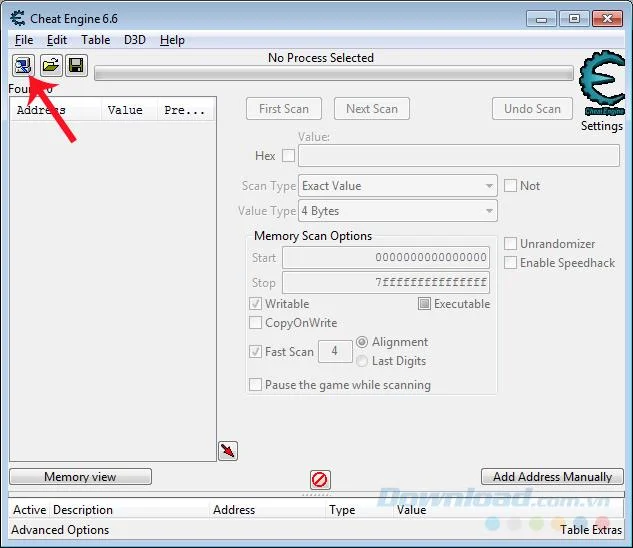Click the No Process Selected label

point(321,58)
